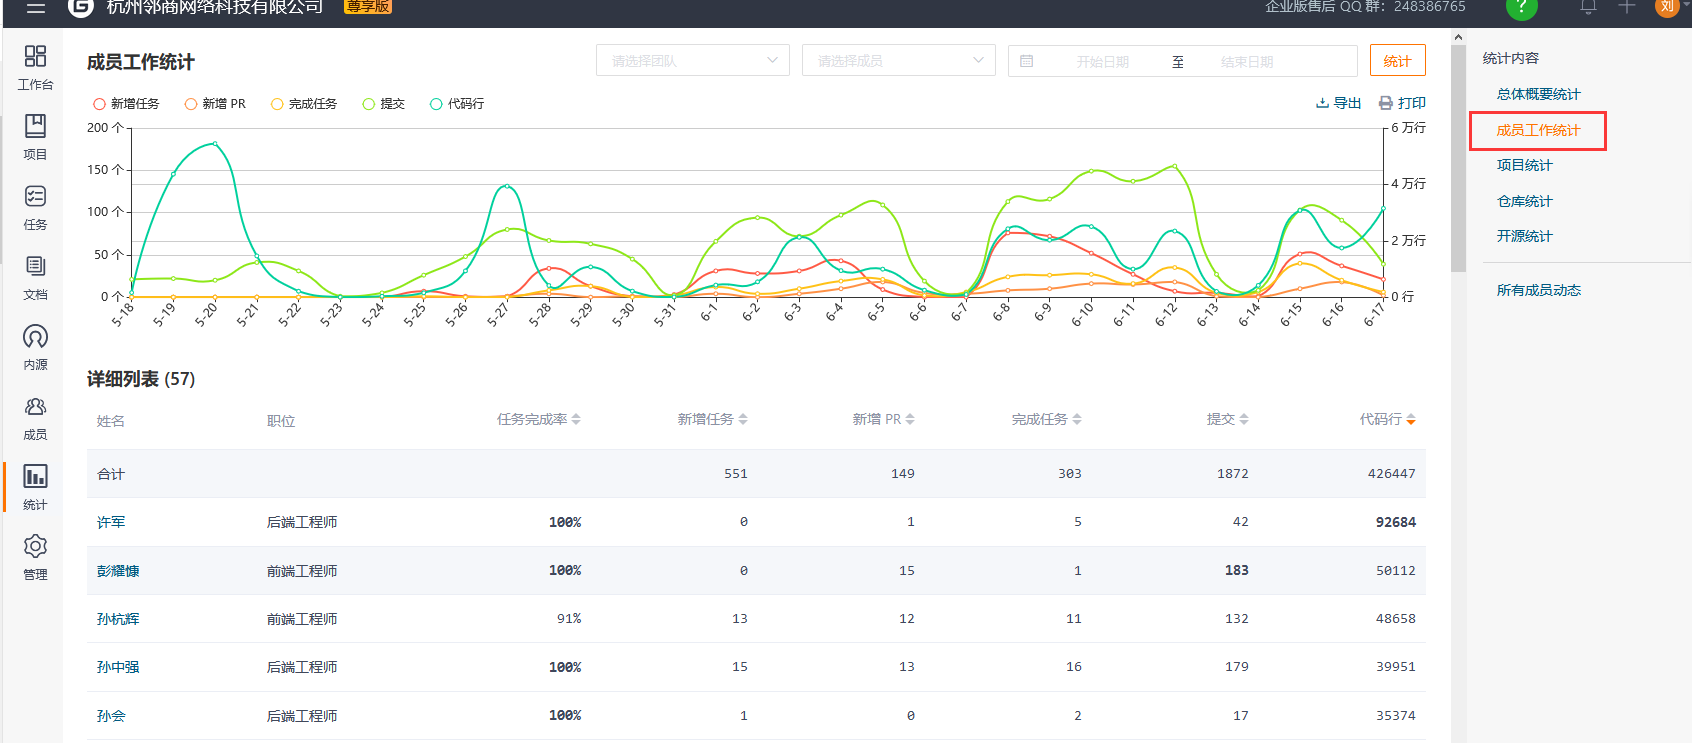Sort by 新增任务 column
The height and width of the screenshot is (743, 1692).
[x=712, y=419]
